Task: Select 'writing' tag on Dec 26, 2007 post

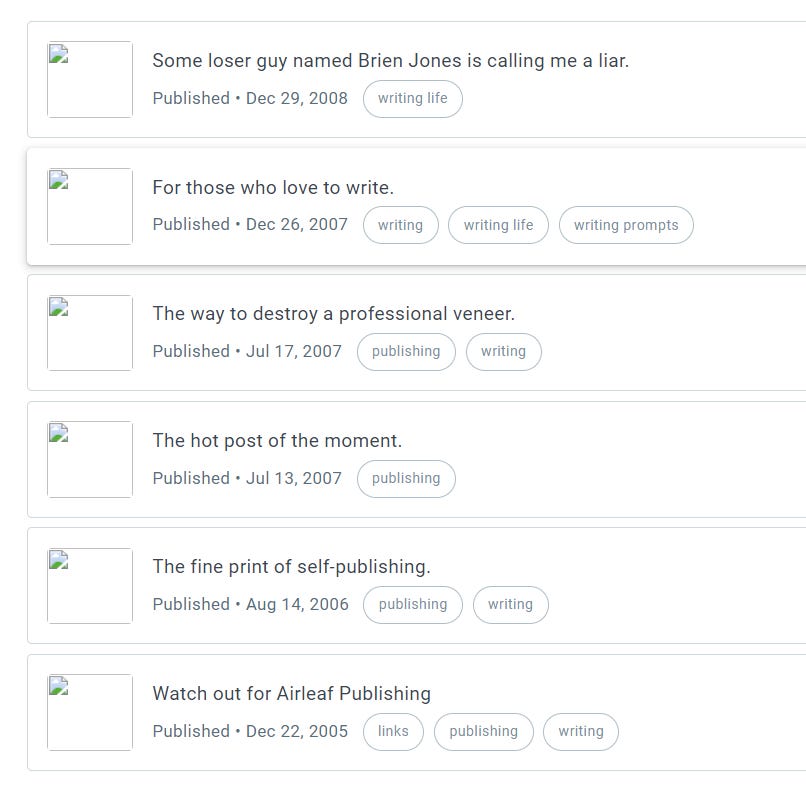Action: (400, 225)
